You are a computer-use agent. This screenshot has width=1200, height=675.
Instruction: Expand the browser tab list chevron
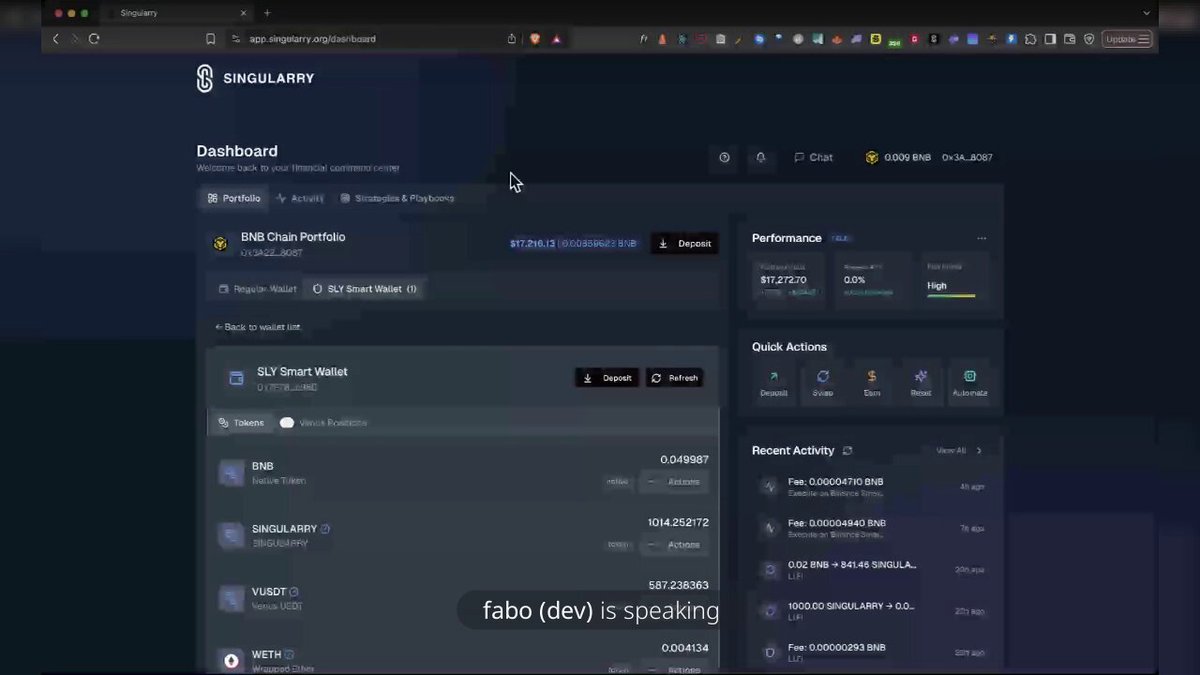tap(1146, 13)
